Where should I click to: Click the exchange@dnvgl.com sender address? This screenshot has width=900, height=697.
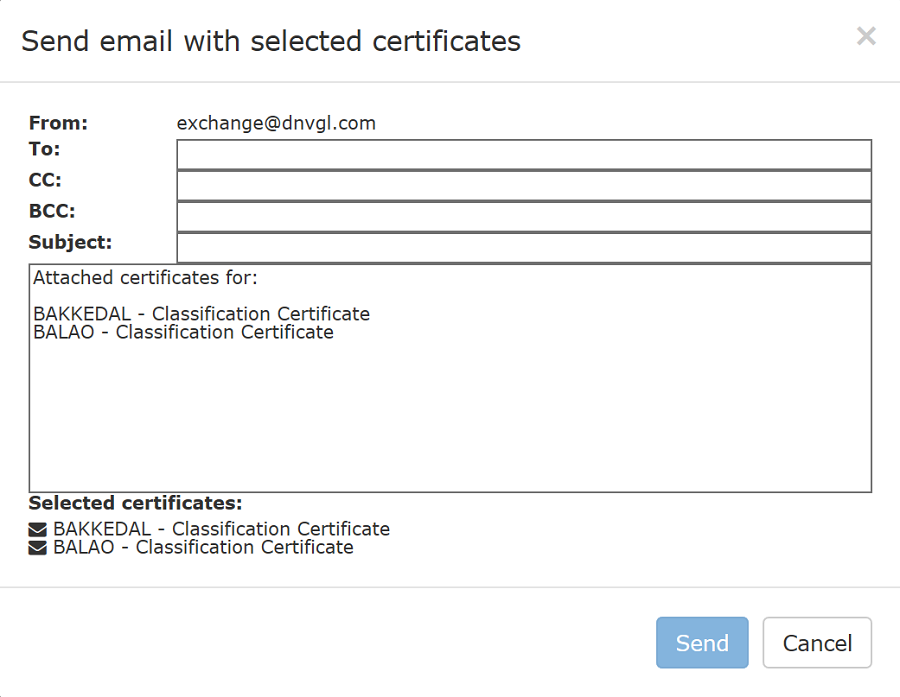[276, 123]
